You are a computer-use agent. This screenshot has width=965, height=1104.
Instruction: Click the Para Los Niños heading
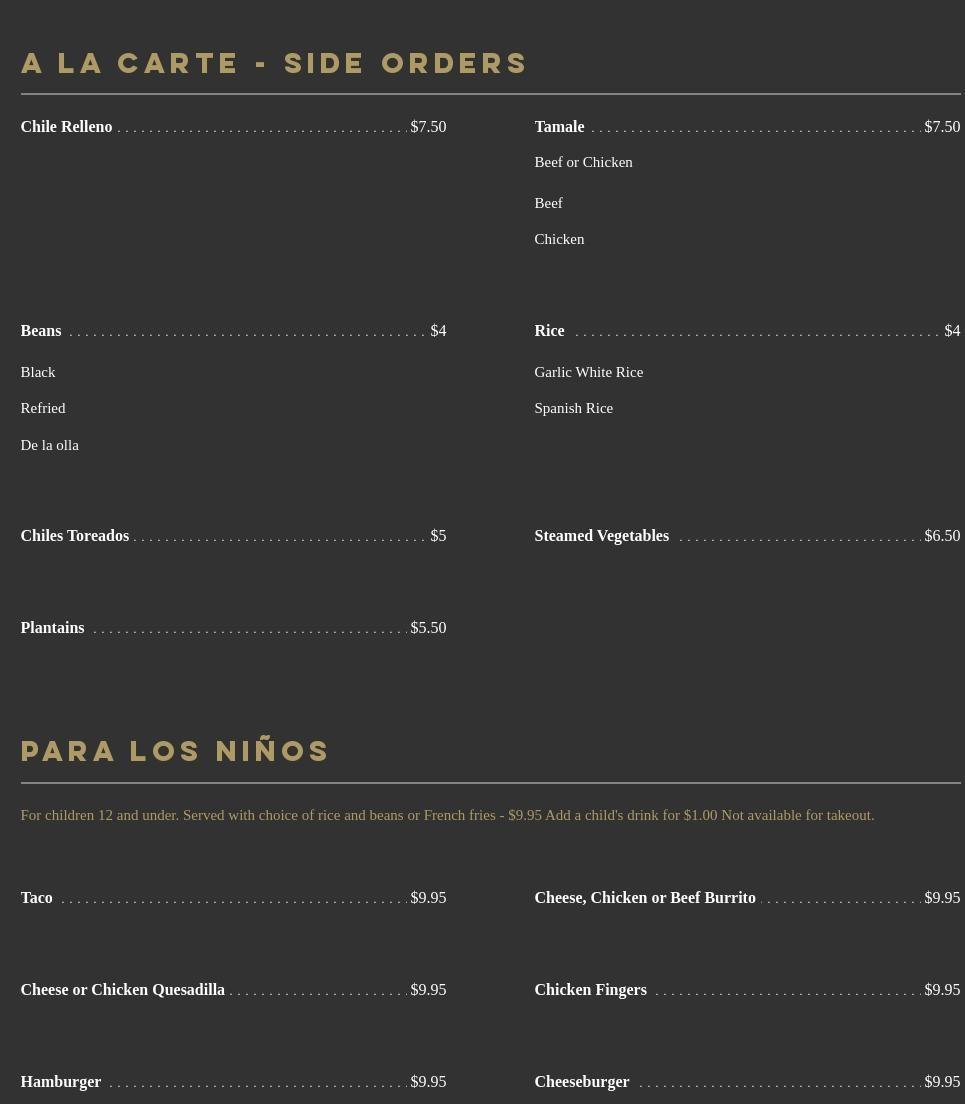pyautogui.click(x=175, y=751)
